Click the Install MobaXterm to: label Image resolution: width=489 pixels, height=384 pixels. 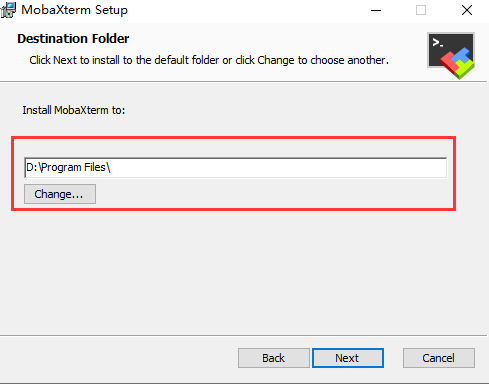(x=74, y=110)
